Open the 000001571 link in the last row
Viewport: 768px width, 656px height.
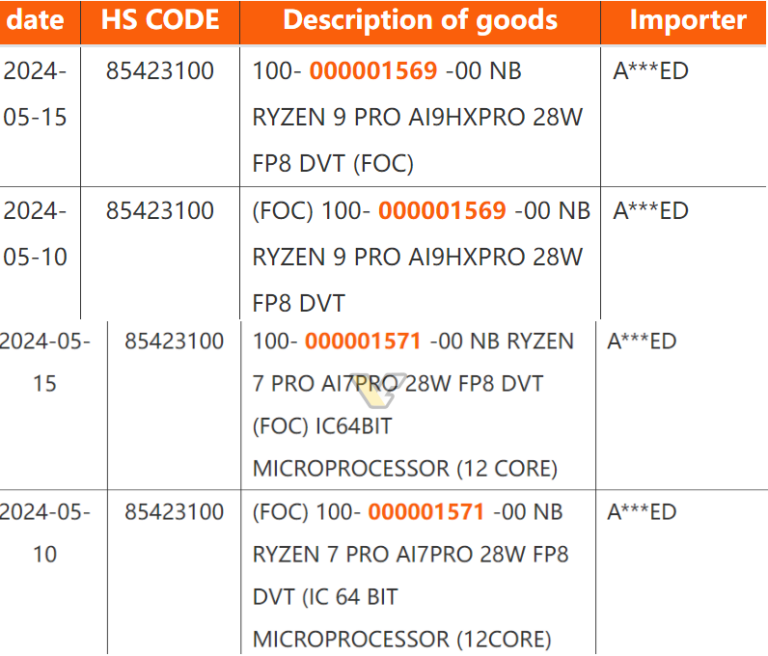[426, 512]
